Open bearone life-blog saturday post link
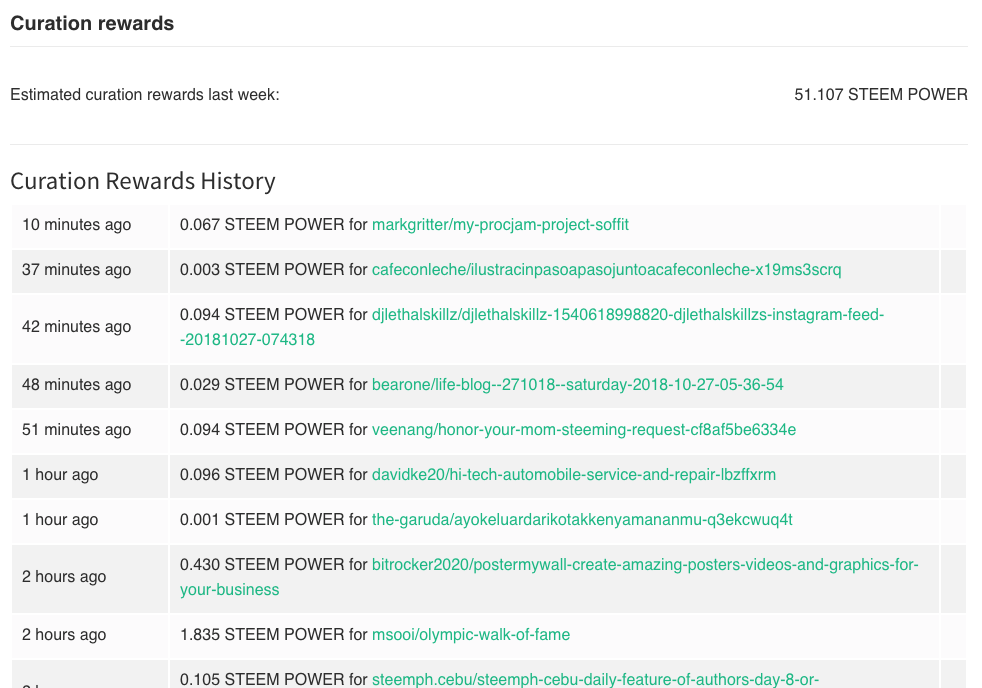 pyautogui.click(x=577, y=385)
